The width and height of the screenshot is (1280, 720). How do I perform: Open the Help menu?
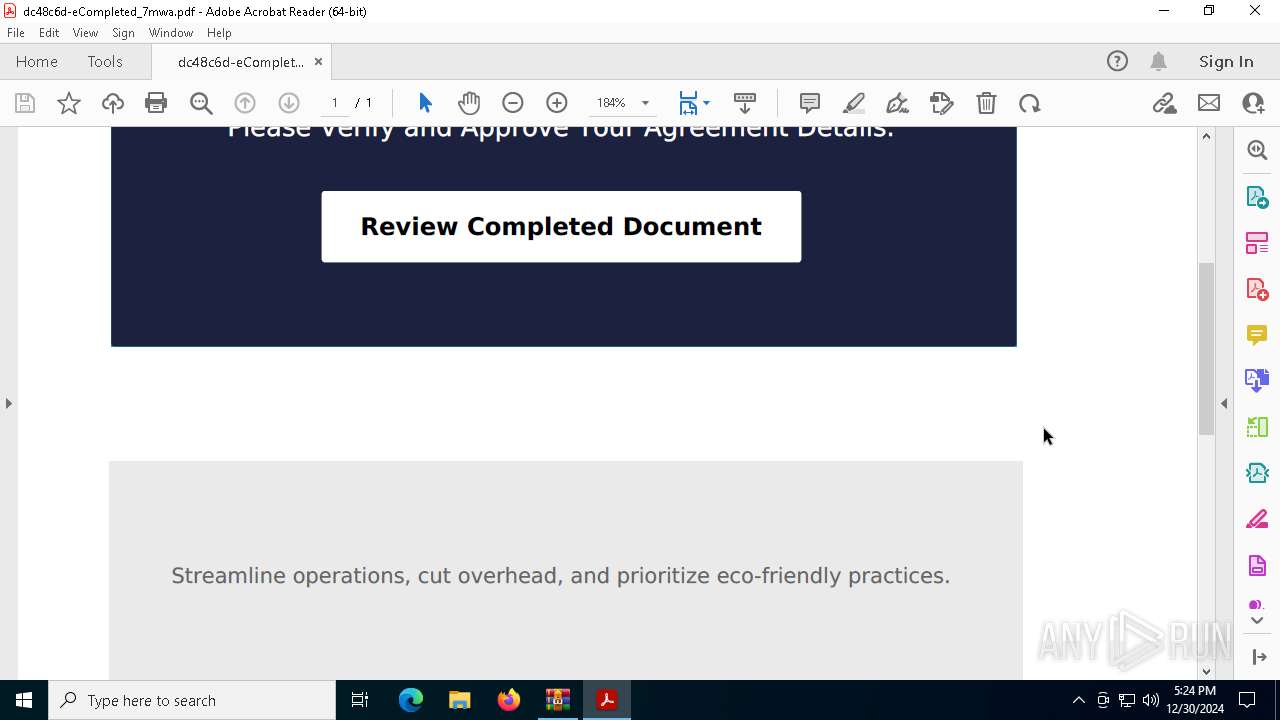[x=219, y=33]
